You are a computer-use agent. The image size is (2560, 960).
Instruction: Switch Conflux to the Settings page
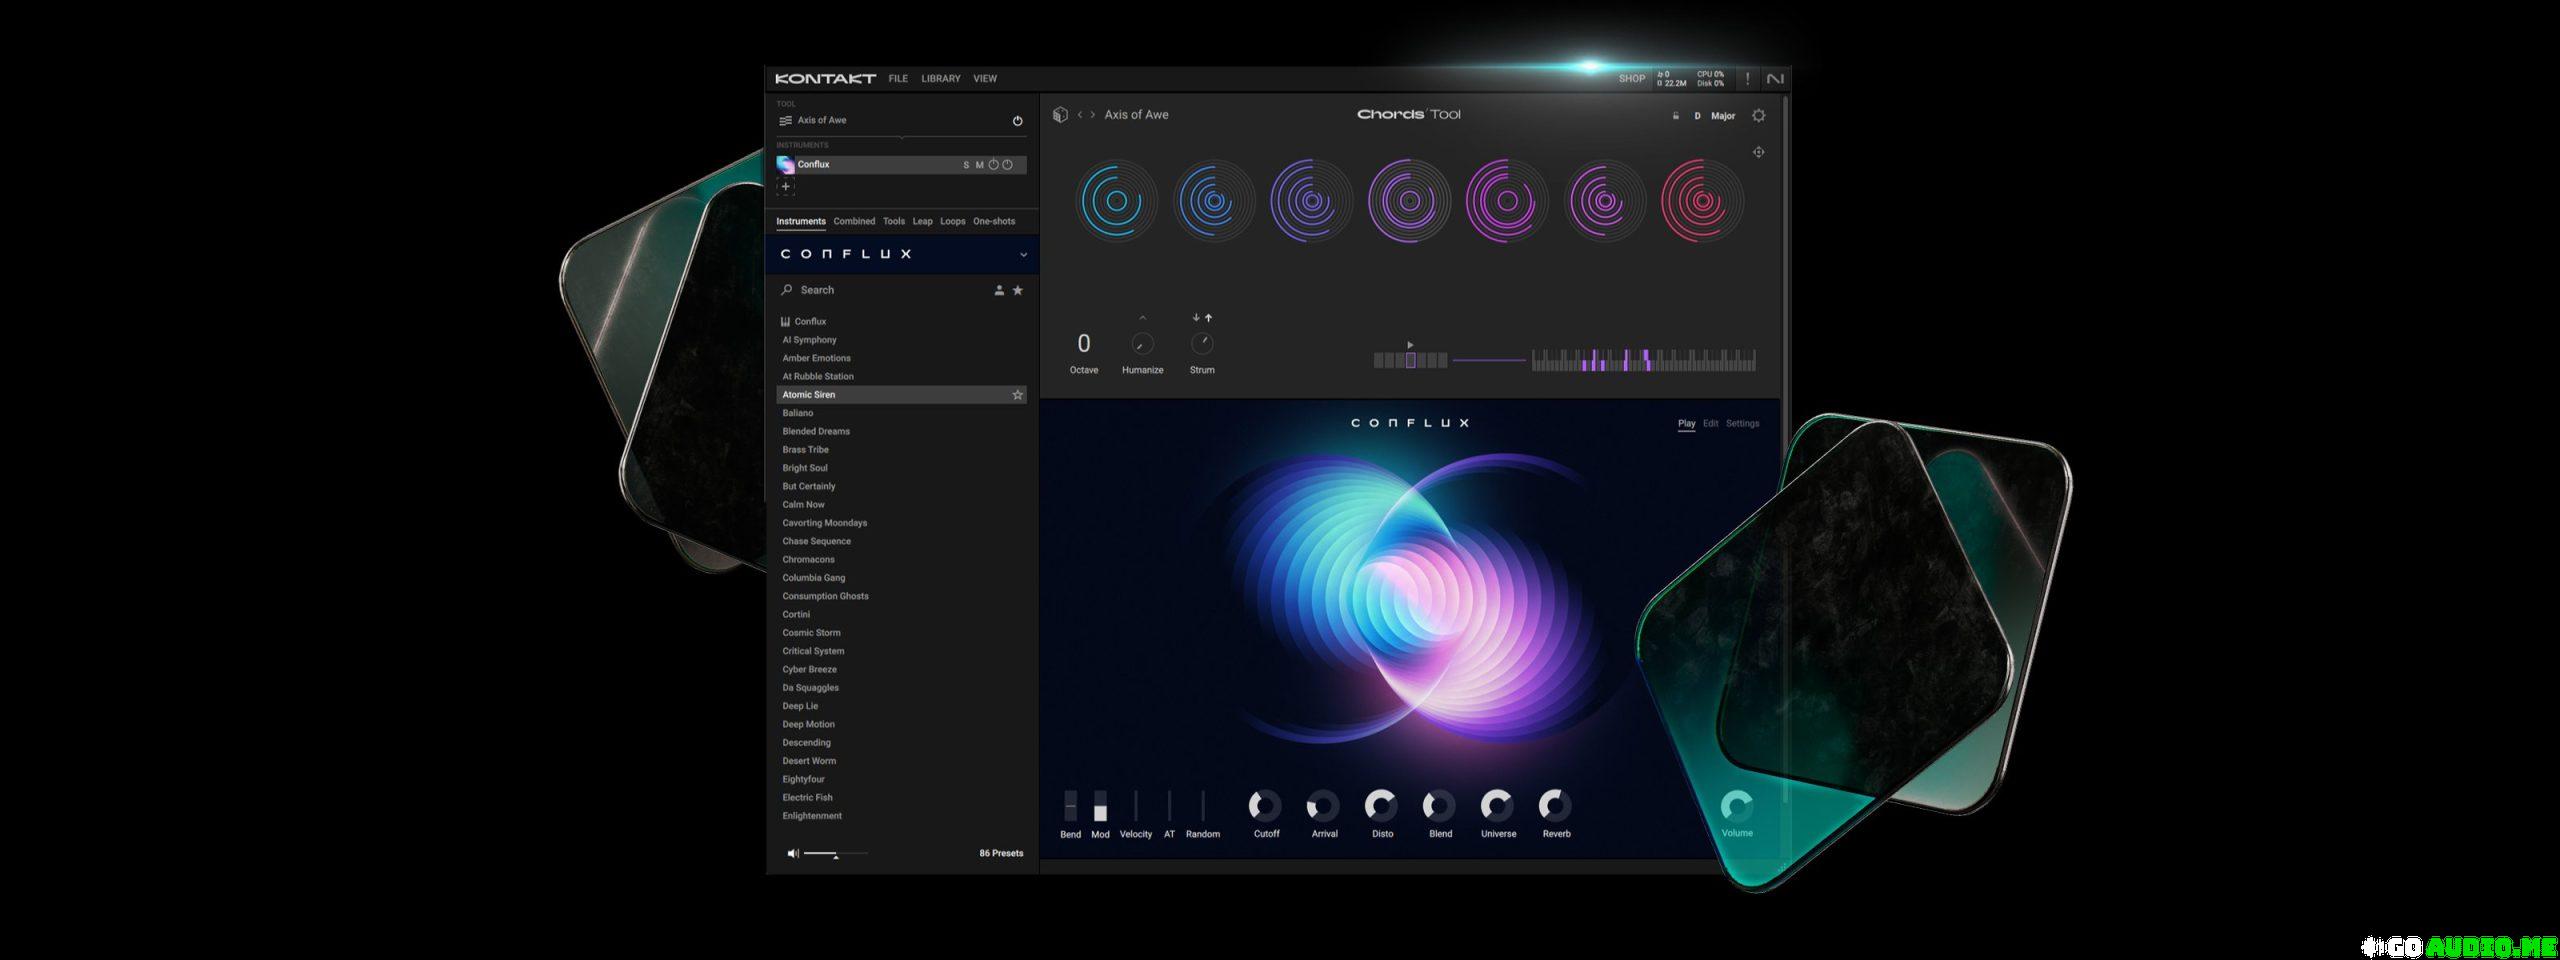1742,423
